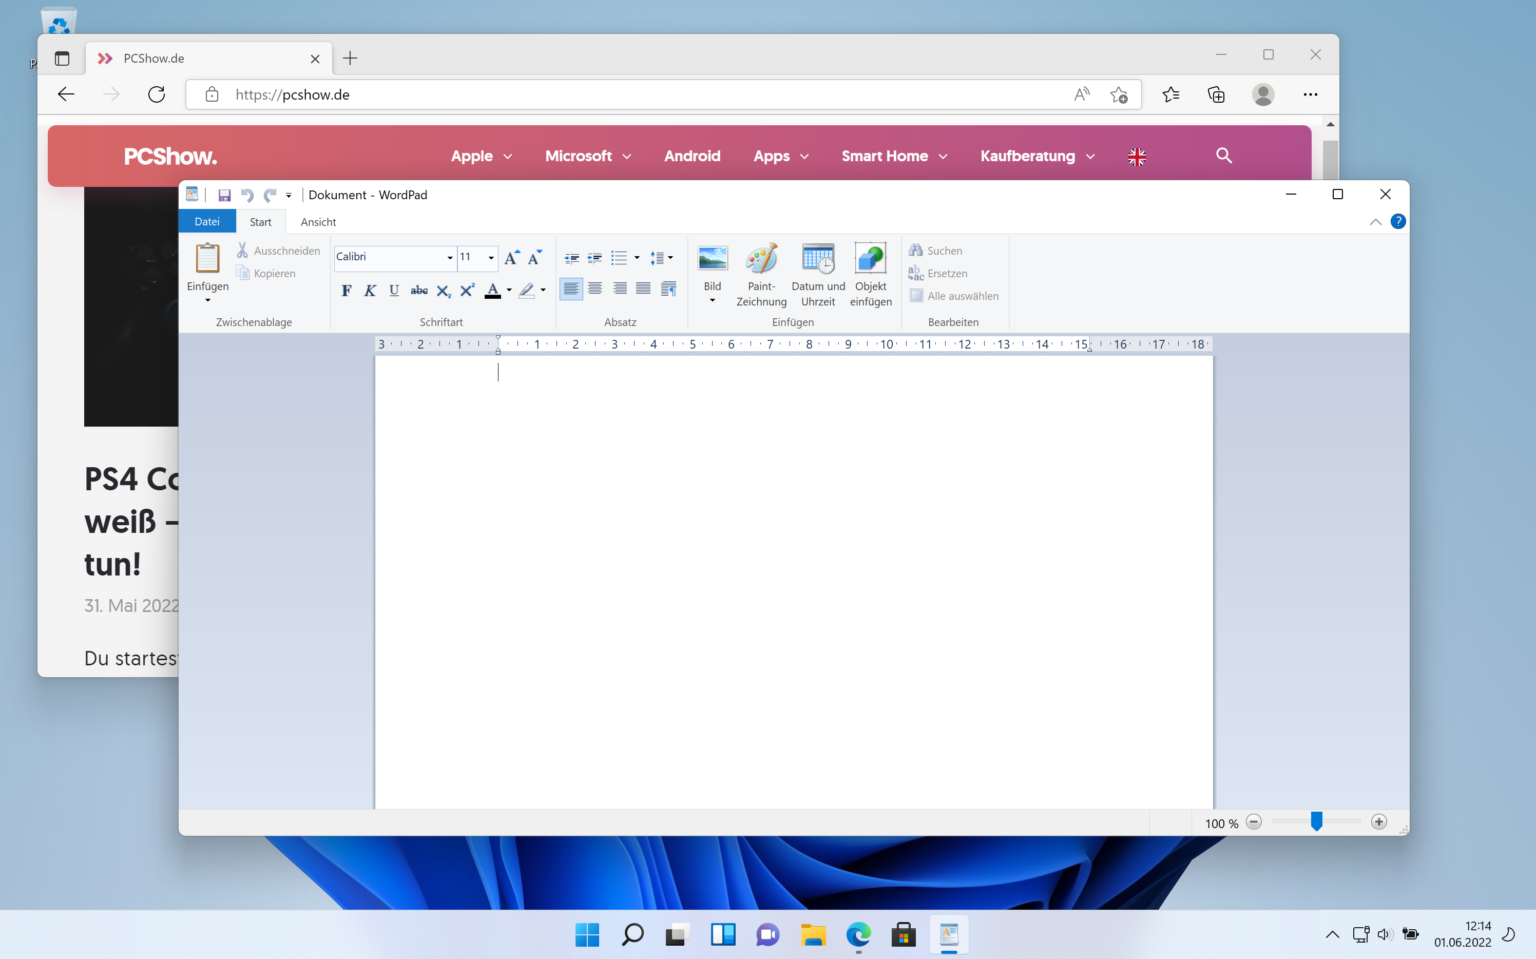Apply strikethrough formatting with the abc icon
The height and width of the screenshot is (959, 1536).
[x=419, y=290]
